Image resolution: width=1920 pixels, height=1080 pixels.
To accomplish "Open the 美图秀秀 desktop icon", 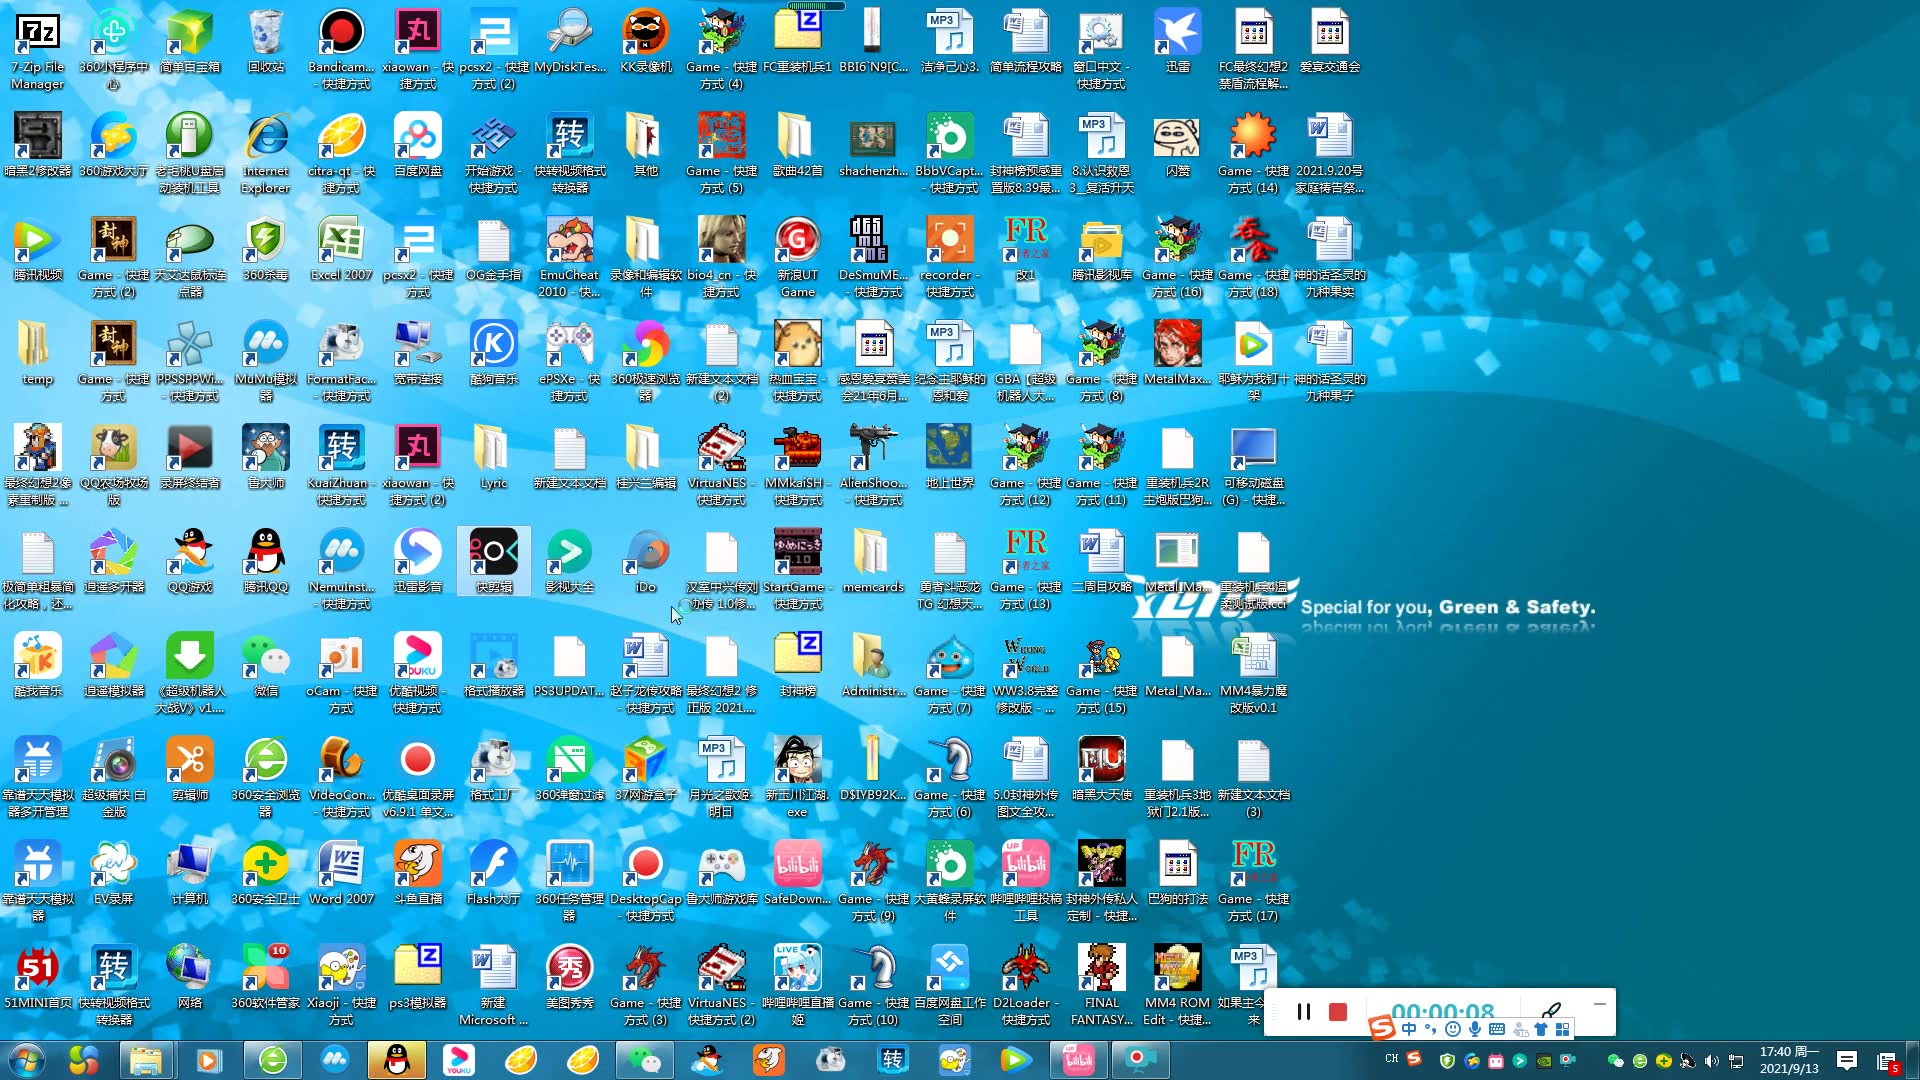I will 570,977.
